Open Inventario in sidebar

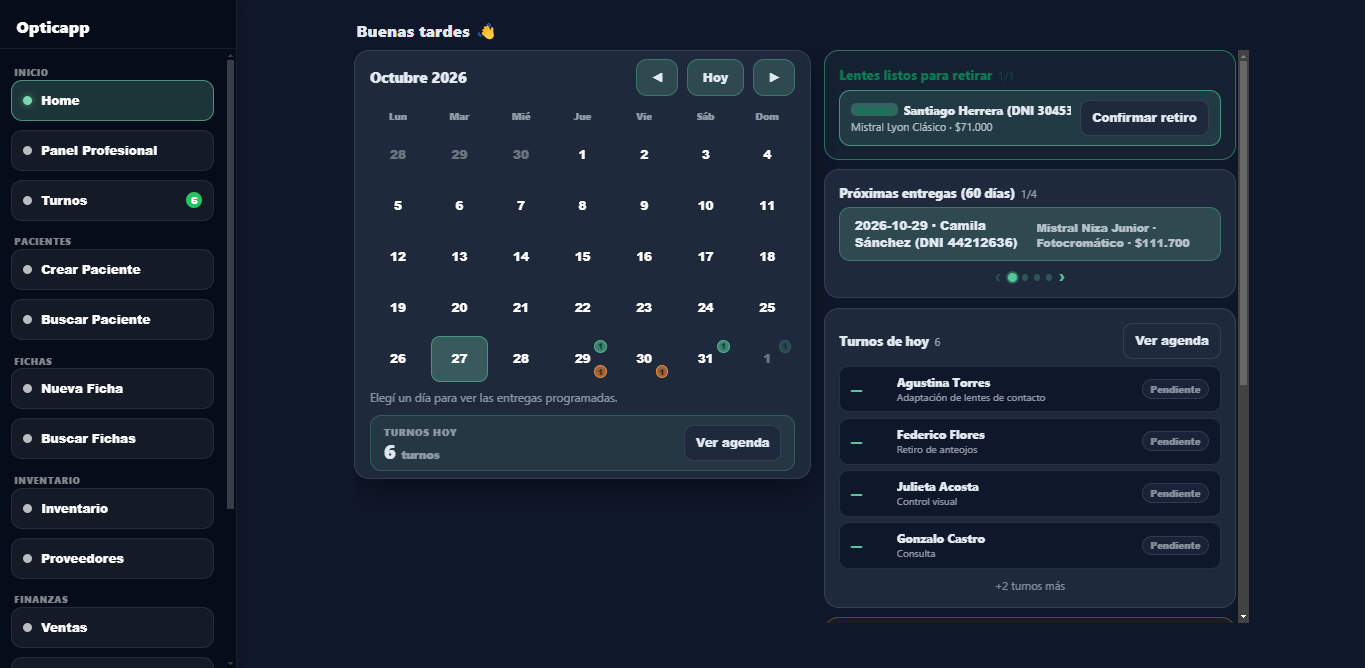pos(112,509)
